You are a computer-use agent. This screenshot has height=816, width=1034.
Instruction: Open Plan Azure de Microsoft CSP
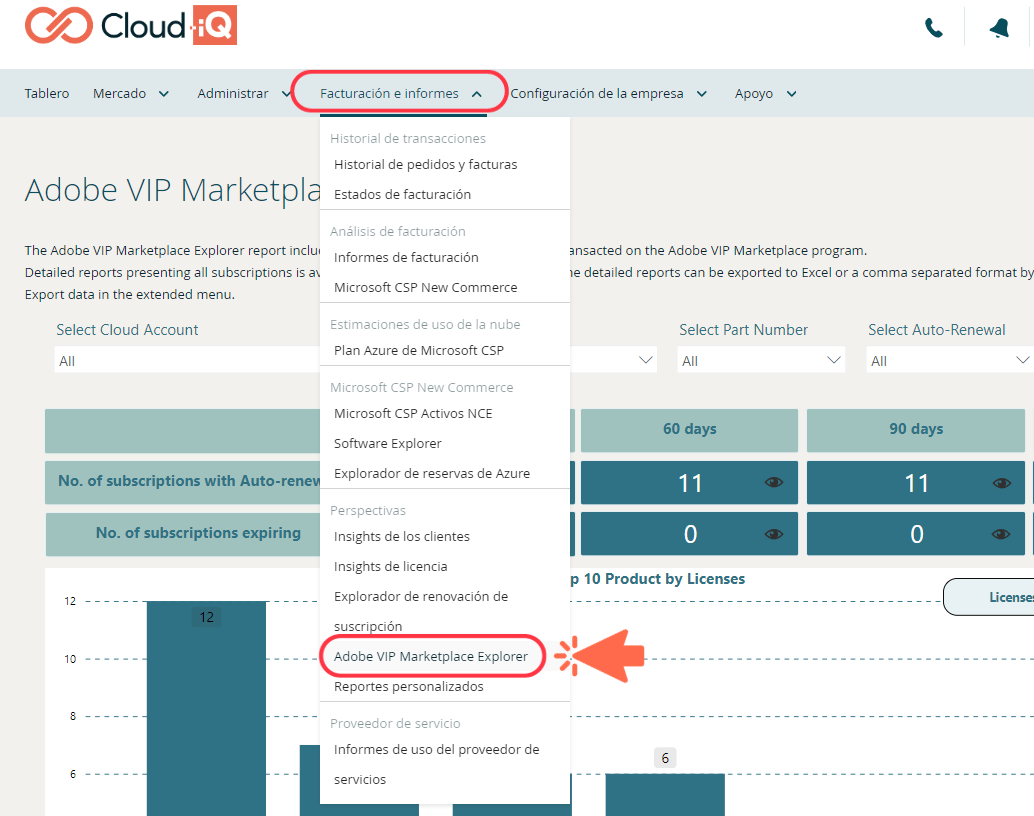point(419,350)
